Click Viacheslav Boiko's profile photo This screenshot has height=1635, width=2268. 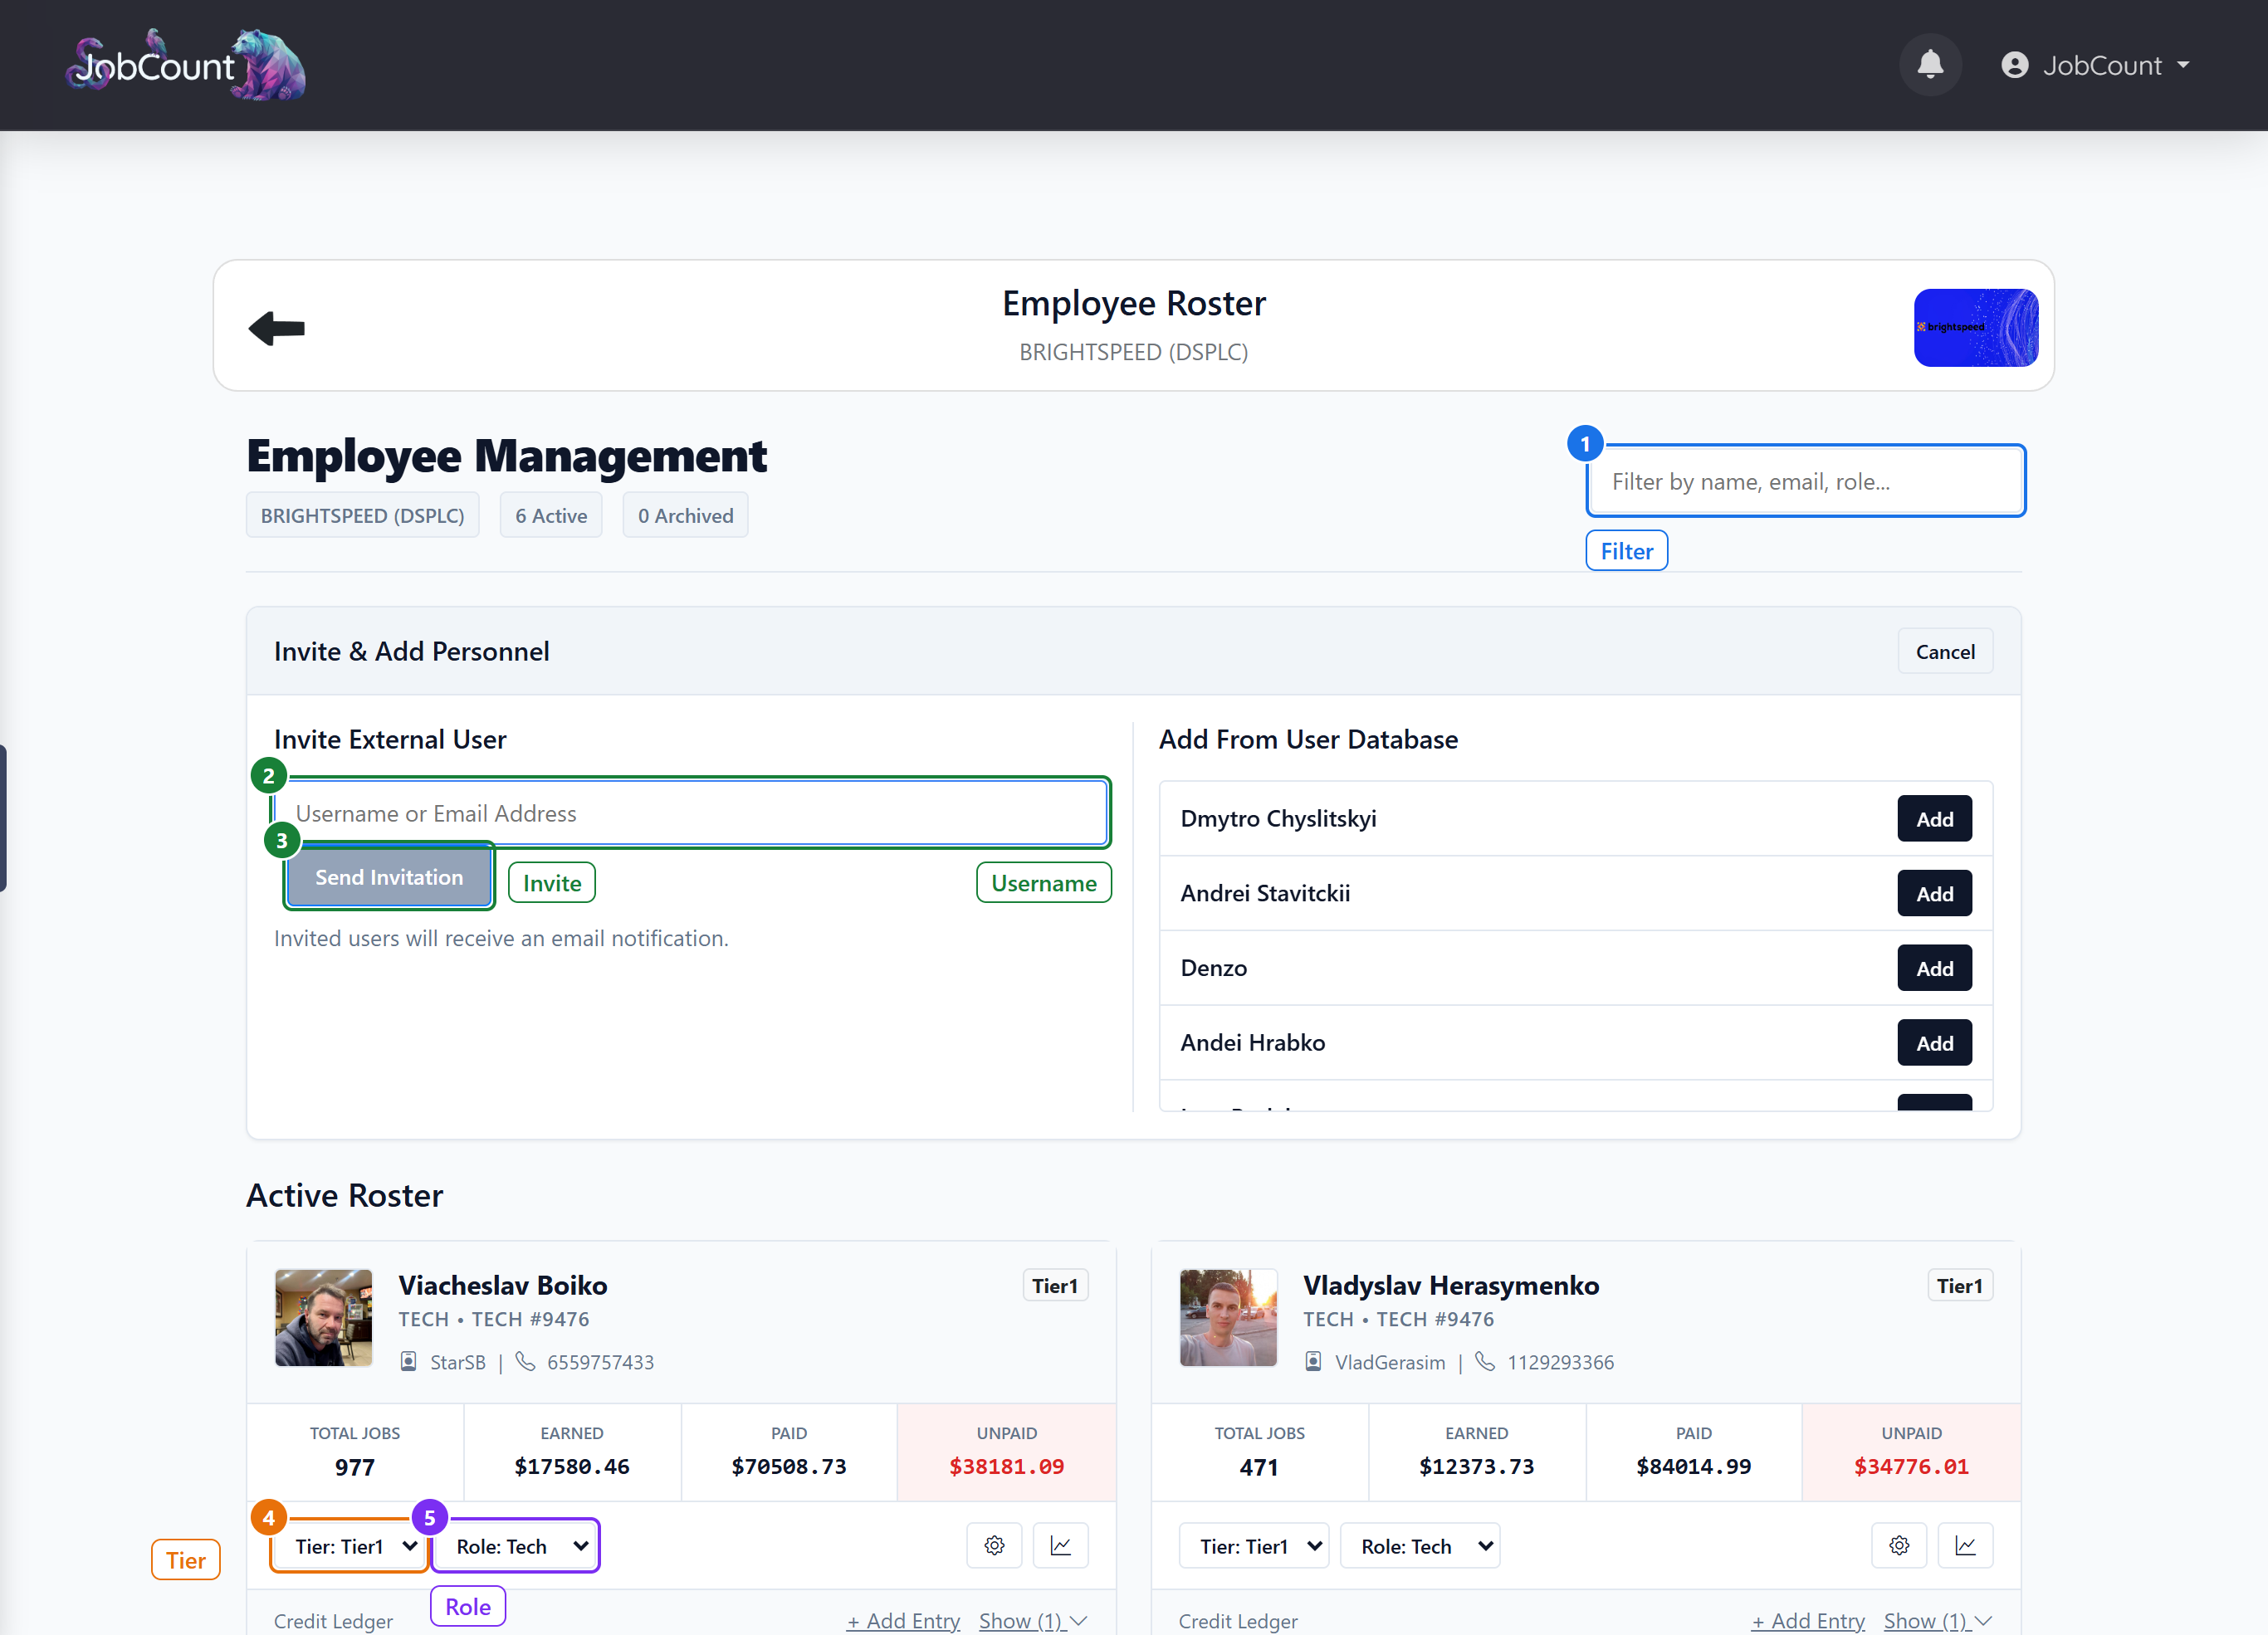323,1317
